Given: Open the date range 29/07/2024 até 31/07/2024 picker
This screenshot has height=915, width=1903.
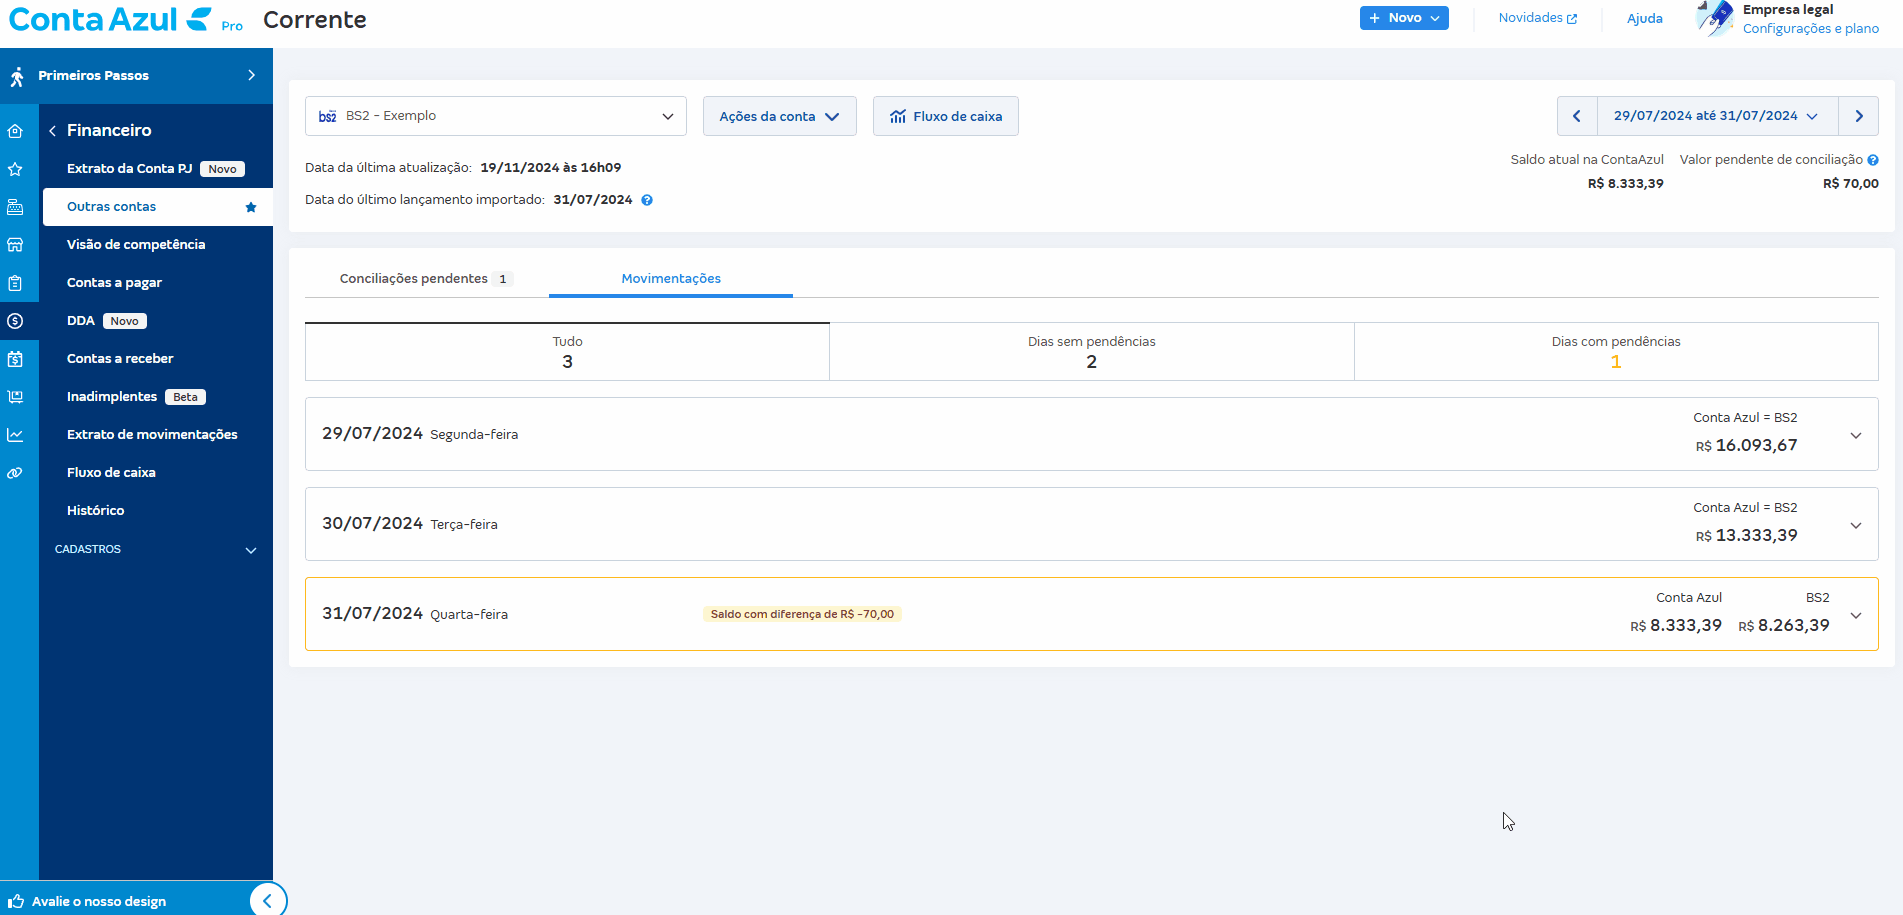Looking at the screenshot, I should pyautogui.click(x=1716, y=116).
